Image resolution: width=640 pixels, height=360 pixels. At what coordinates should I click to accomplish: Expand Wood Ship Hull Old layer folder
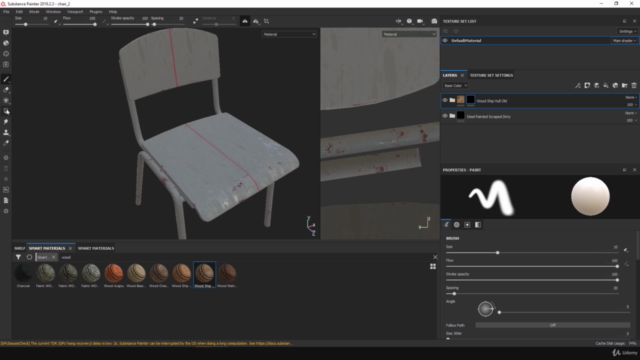coord(452,100)
